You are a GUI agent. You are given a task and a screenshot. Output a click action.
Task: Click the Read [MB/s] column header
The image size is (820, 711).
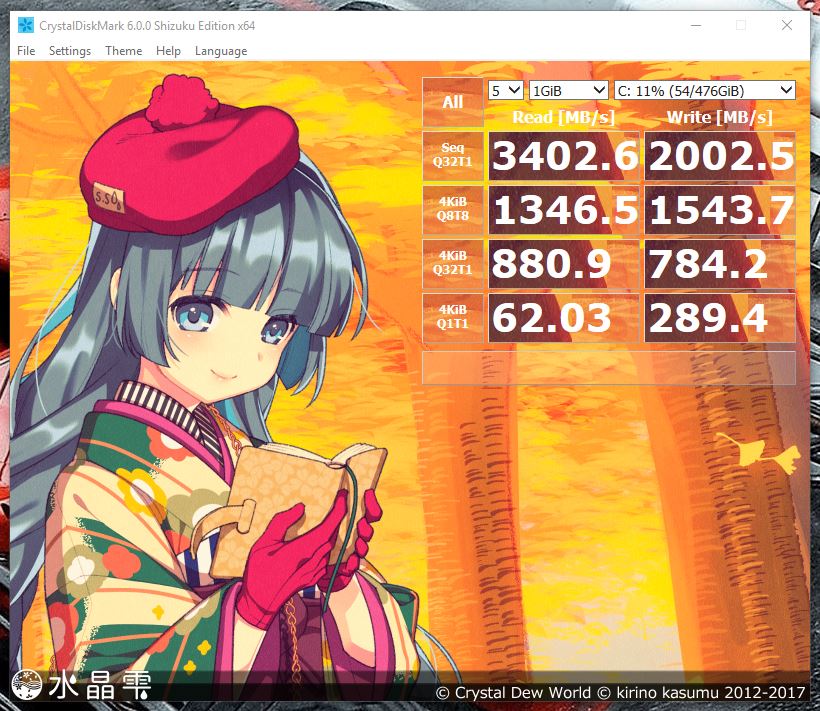coord(564,117)
